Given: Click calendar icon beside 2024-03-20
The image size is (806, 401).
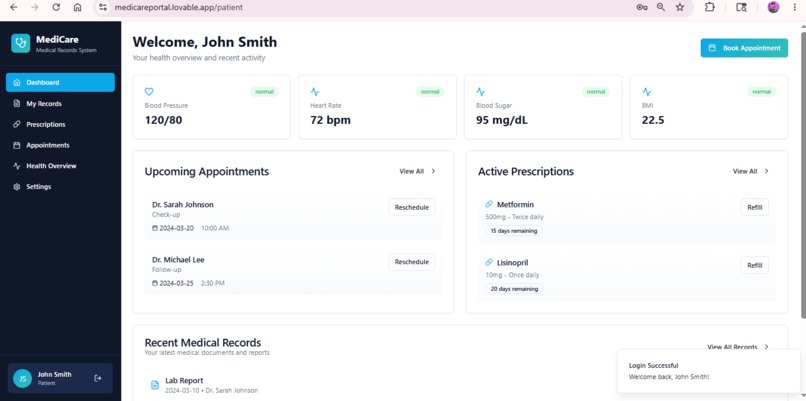Looking at the screenshot, I should point(155,228).
